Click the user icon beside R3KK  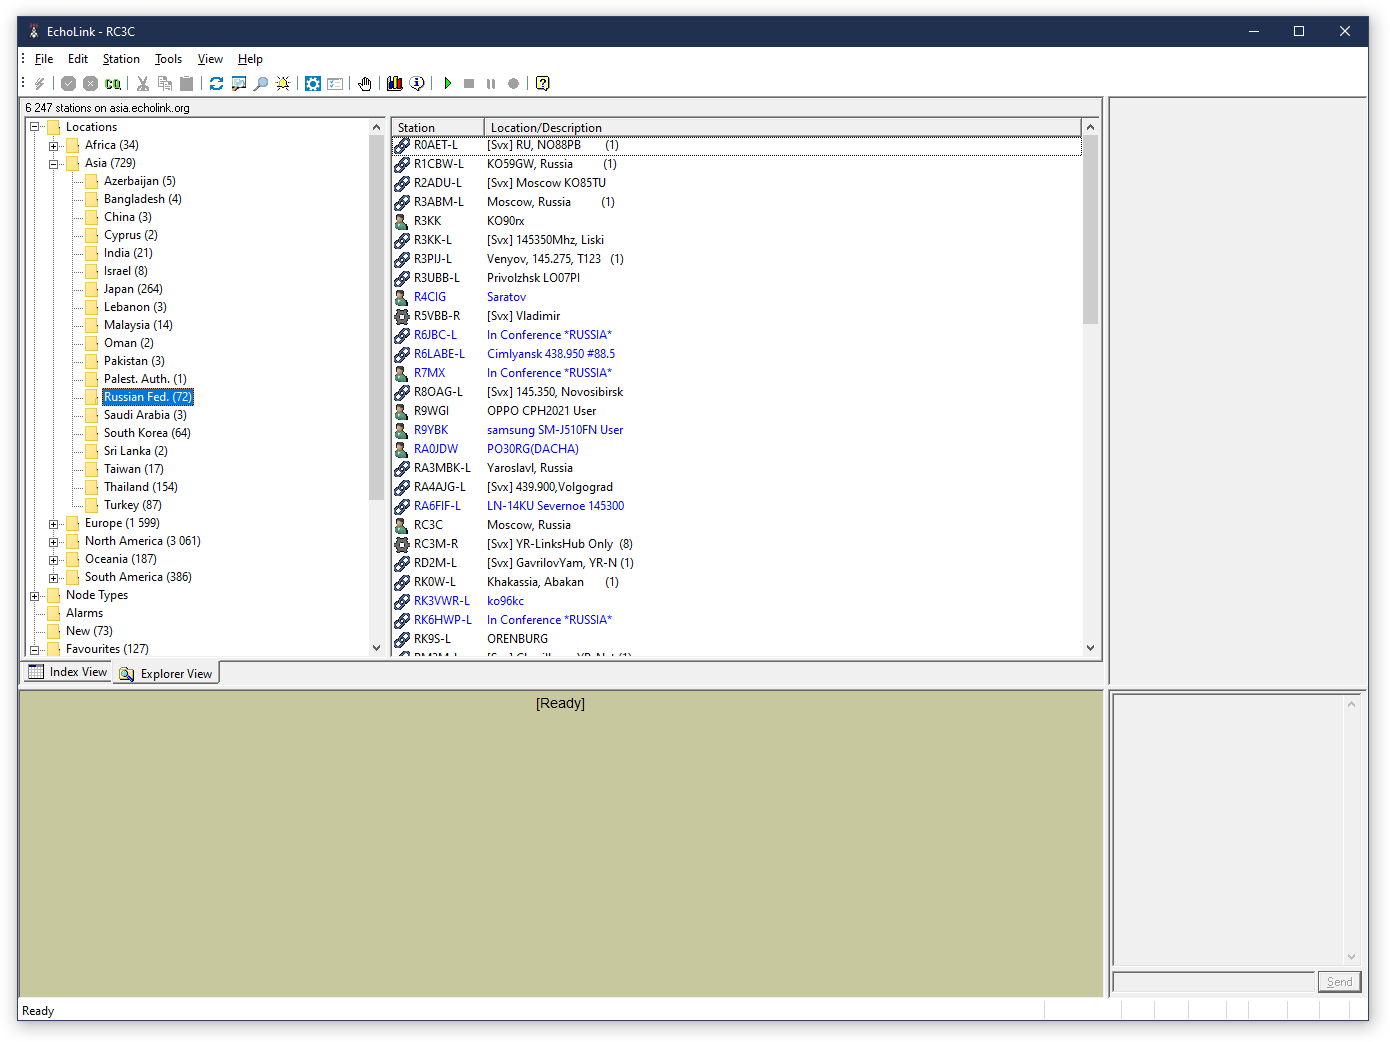tap(402, 221)
